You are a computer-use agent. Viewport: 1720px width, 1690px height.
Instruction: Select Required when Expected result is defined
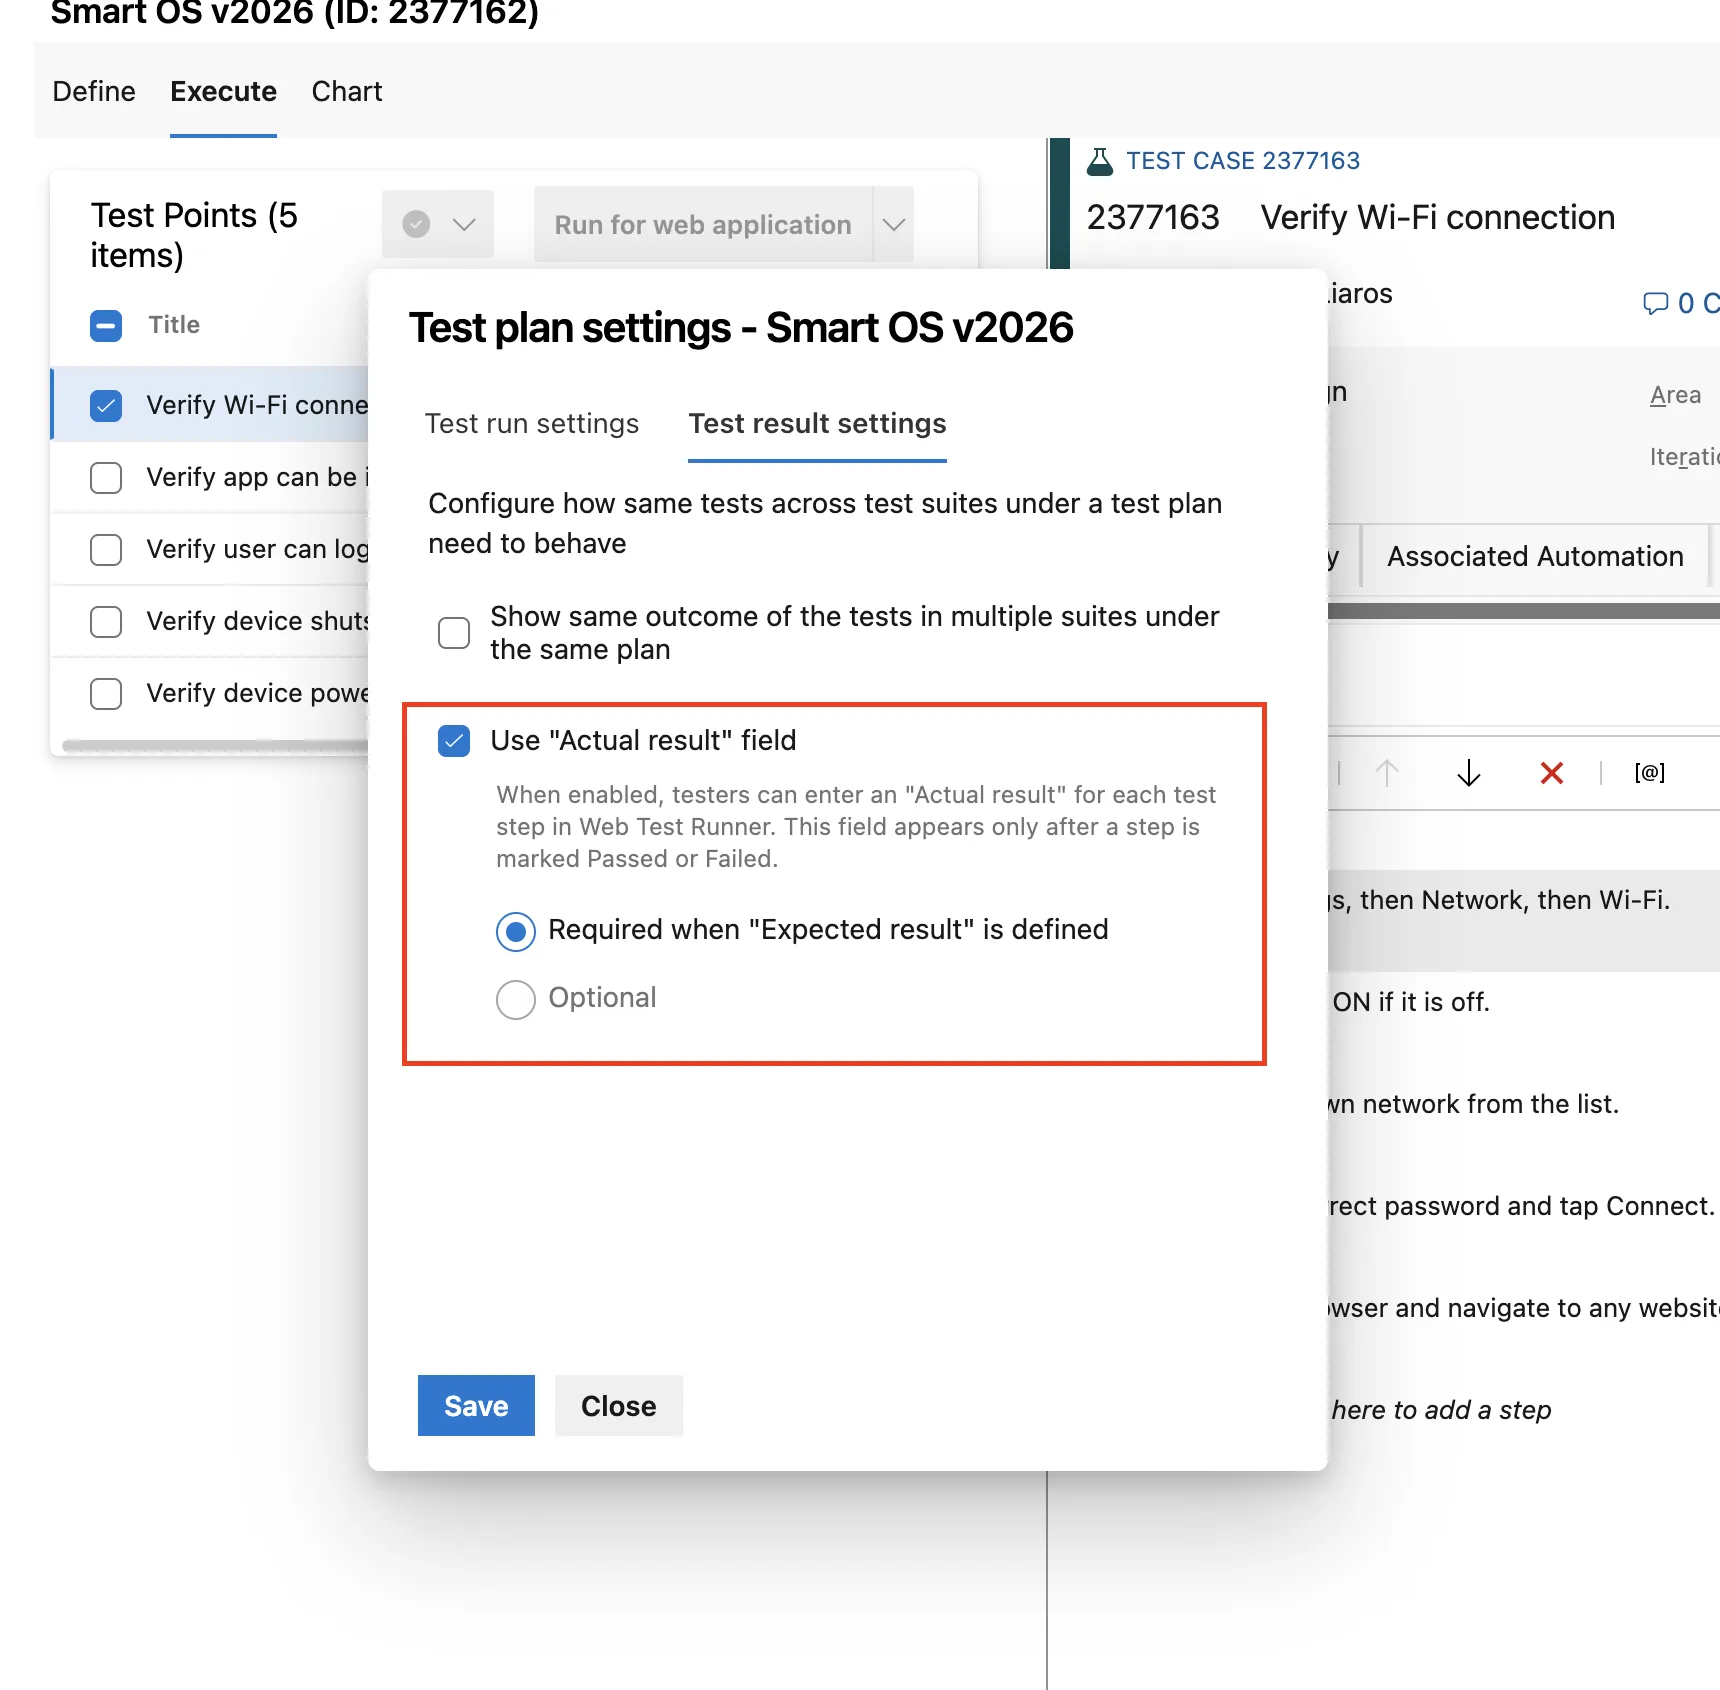(x=516, y=931)
